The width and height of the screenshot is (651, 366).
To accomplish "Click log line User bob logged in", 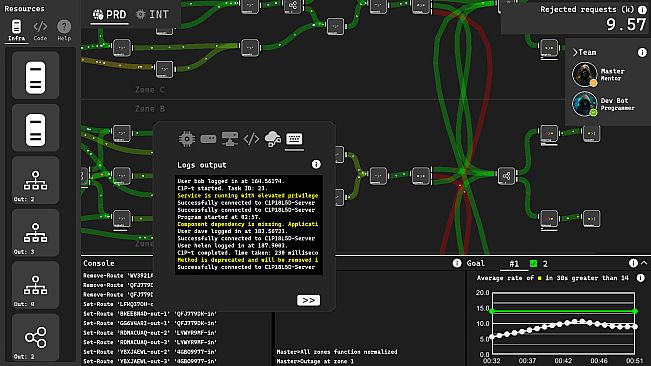I will tap(231, 181).
